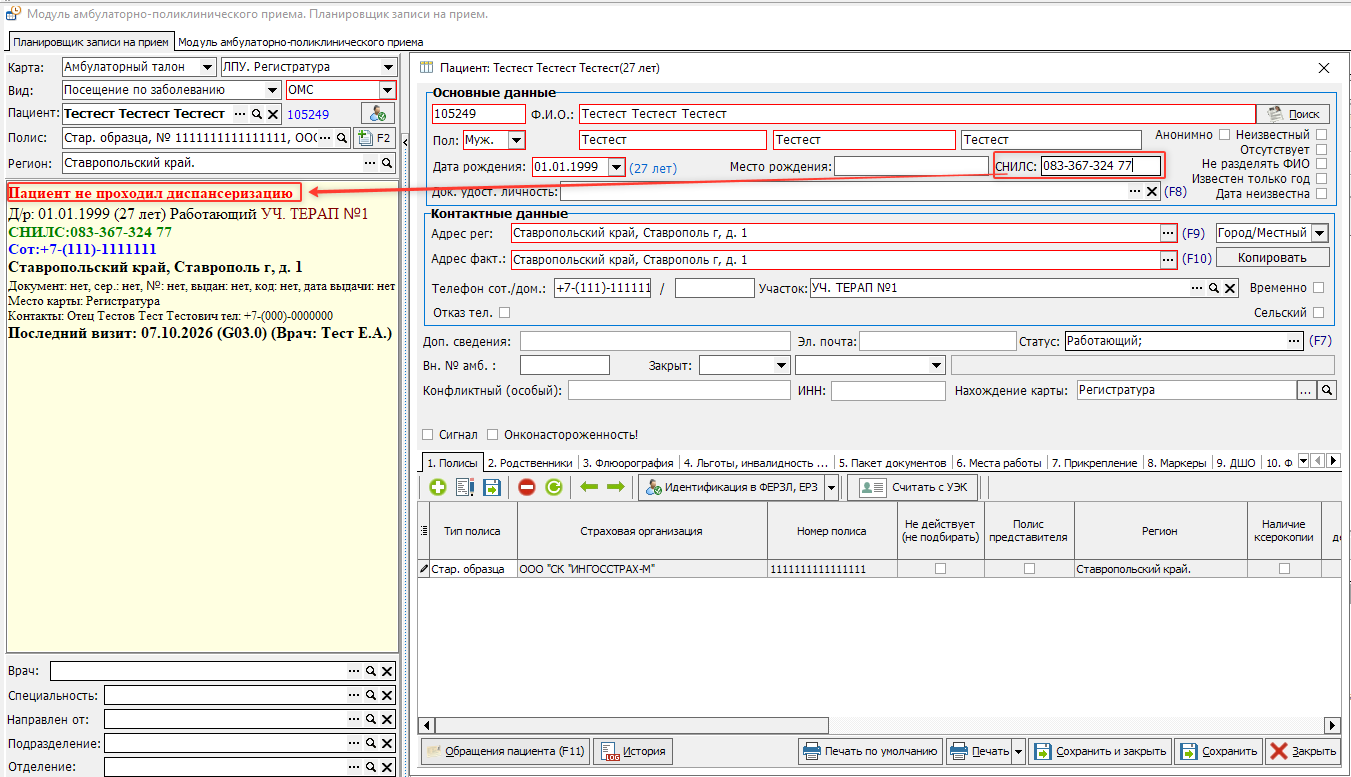Open the 5. Пакет документов tab
This screenshot has height=777, width=1351.
pyautogui.click(x=892, y=463)
